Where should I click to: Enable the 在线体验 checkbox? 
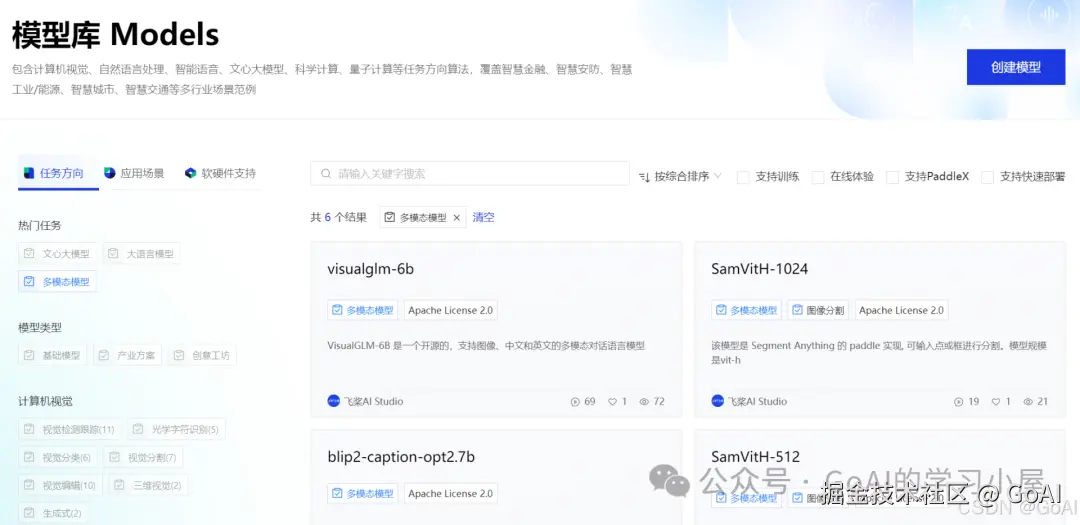pos(818,177)
